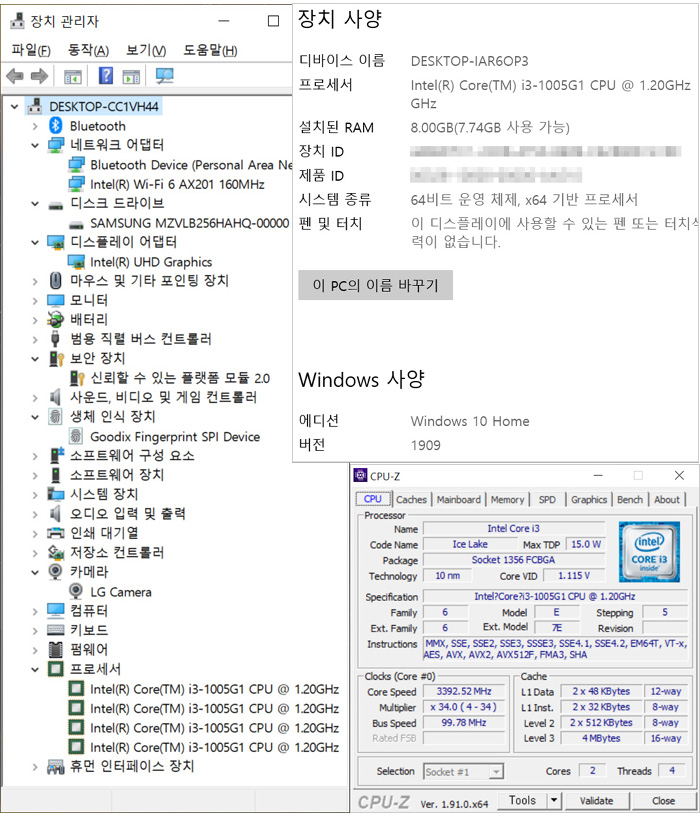Select the 저장소 컨트롤러 category icon
700x818 pixels.
56,552
